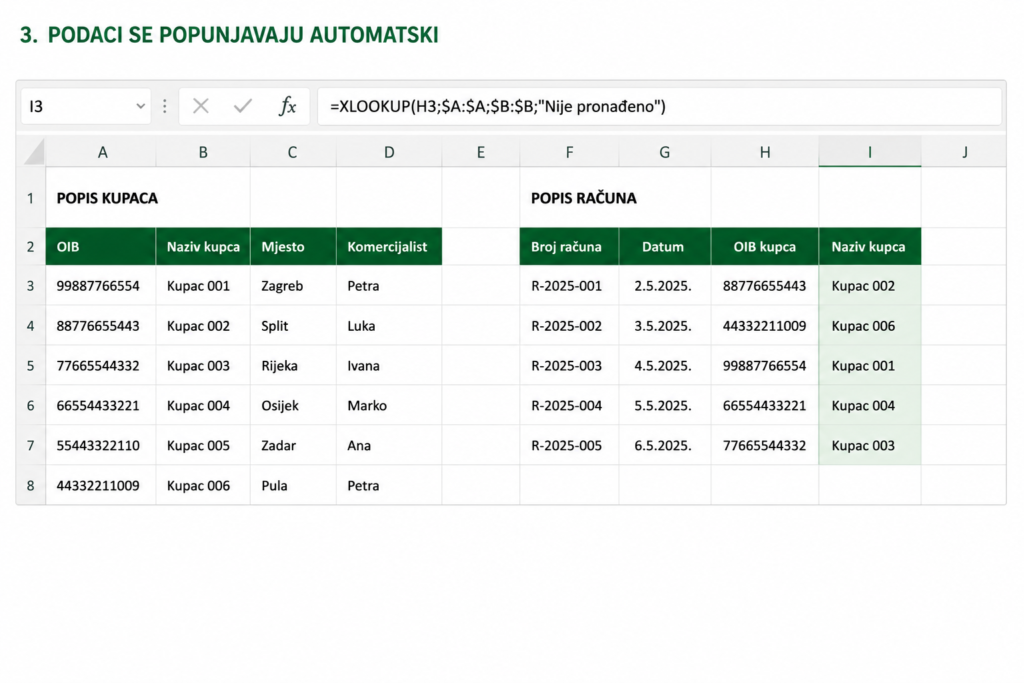
Task: Click the Datum header cell
Action: [x=665, y=246]
